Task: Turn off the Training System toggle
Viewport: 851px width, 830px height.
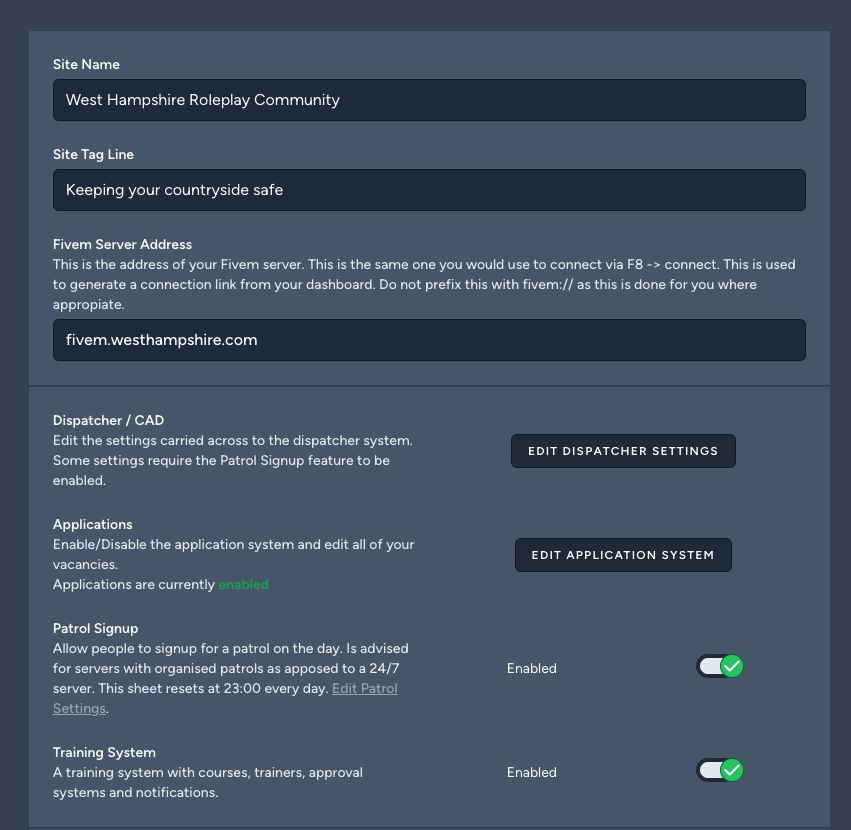Action: [x=720, y=771]
